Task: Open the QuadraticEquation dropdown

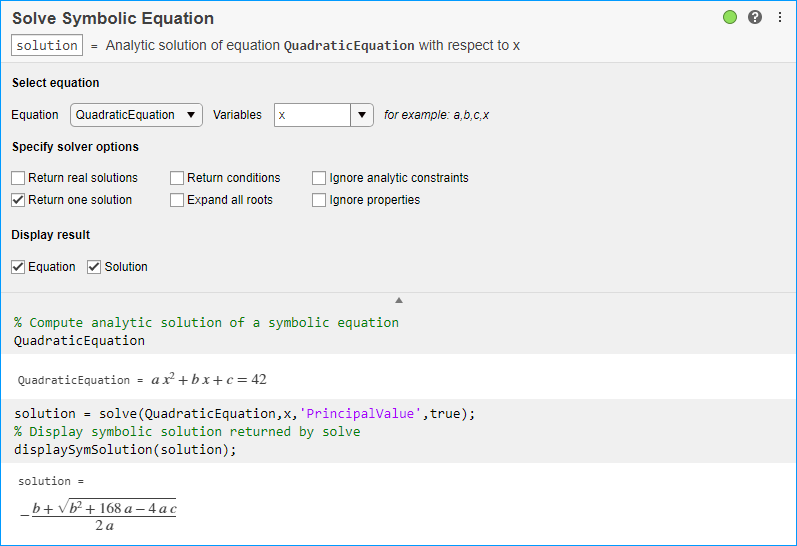Action: point(136,115)
